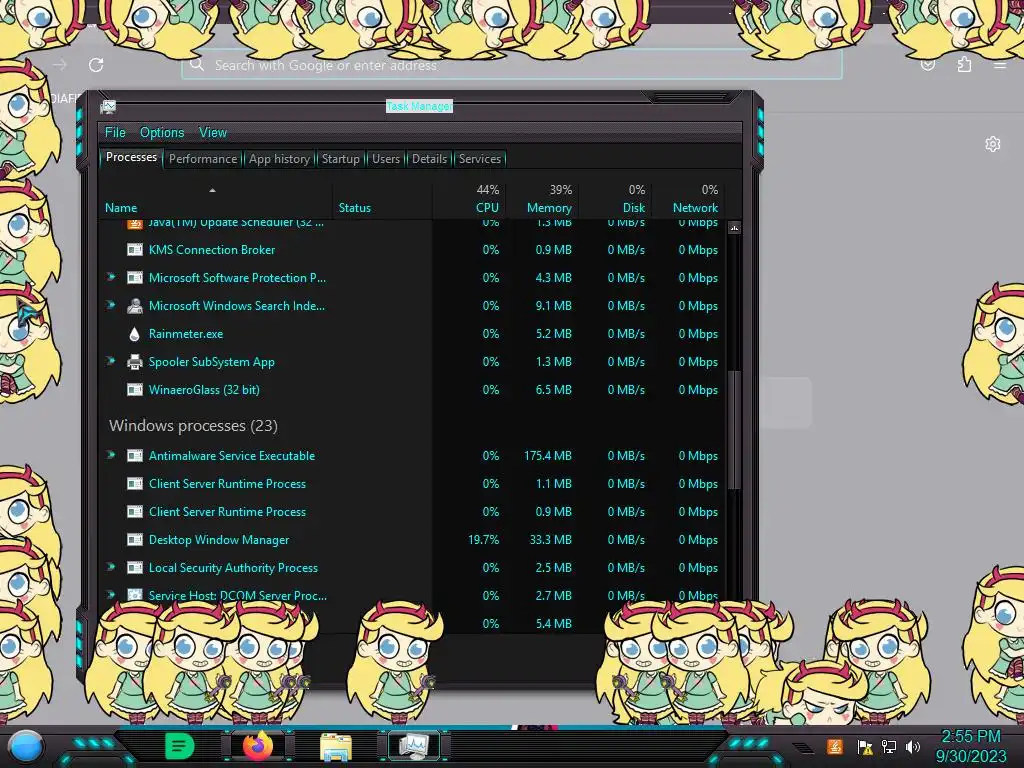Open the File menu in Task Manager
Screen dimensions: 1024x768
115,133
